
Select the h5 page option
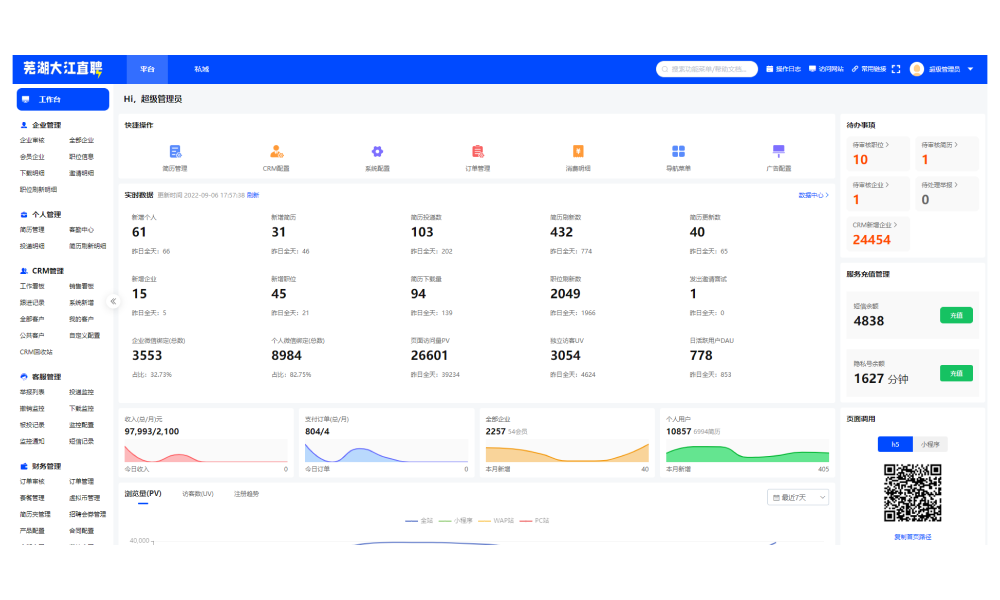(x=895, y=444)
